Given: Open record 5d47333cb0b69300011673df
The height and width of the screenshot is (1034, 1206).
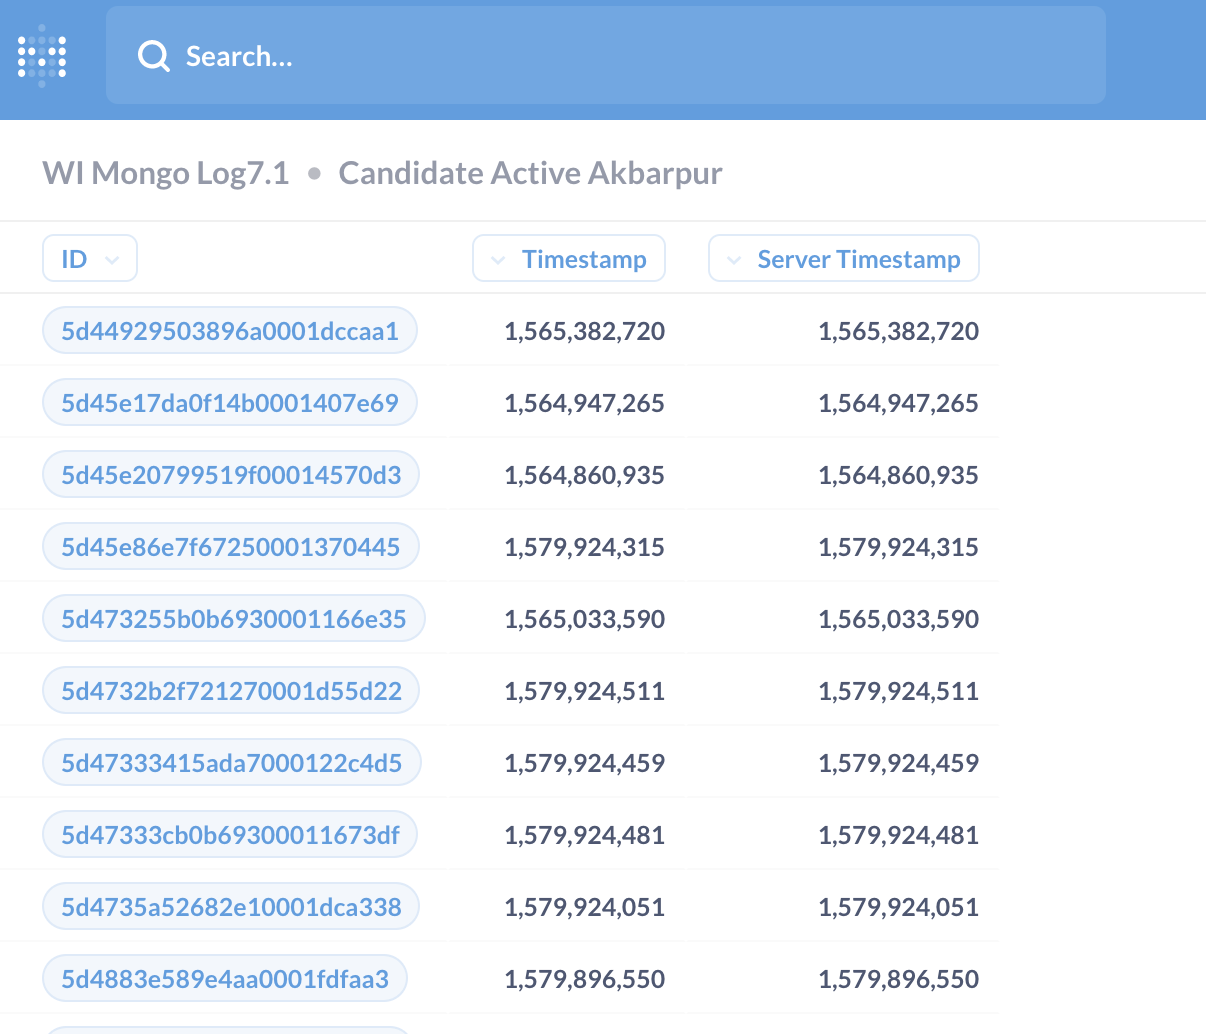Looking at the screenshot, I should (x=230, y=835).
